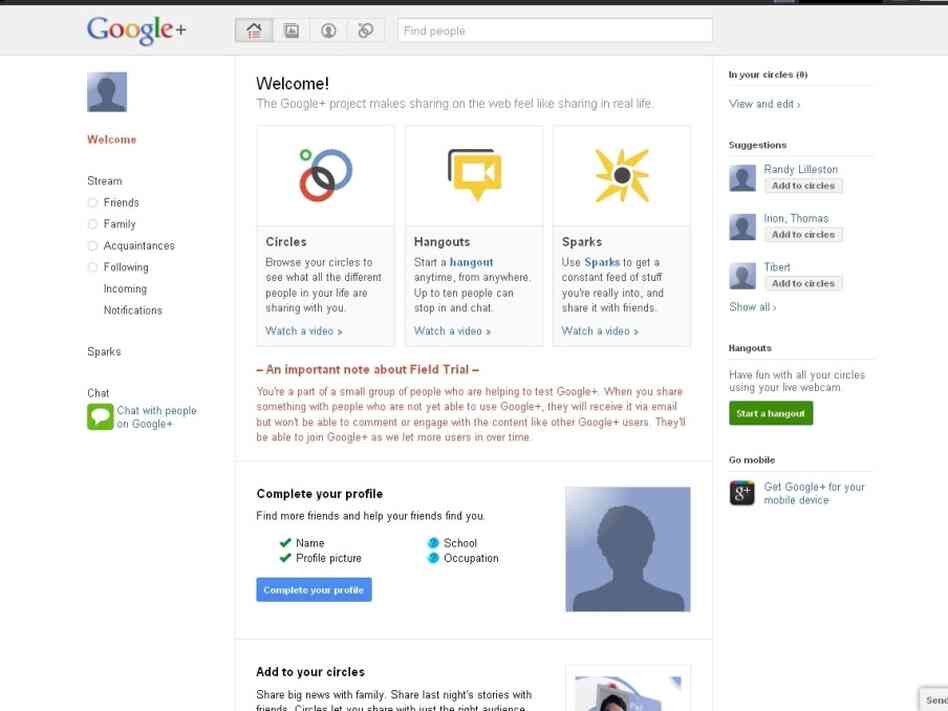Click 'Add to your circles' heading

pos(311,672)
